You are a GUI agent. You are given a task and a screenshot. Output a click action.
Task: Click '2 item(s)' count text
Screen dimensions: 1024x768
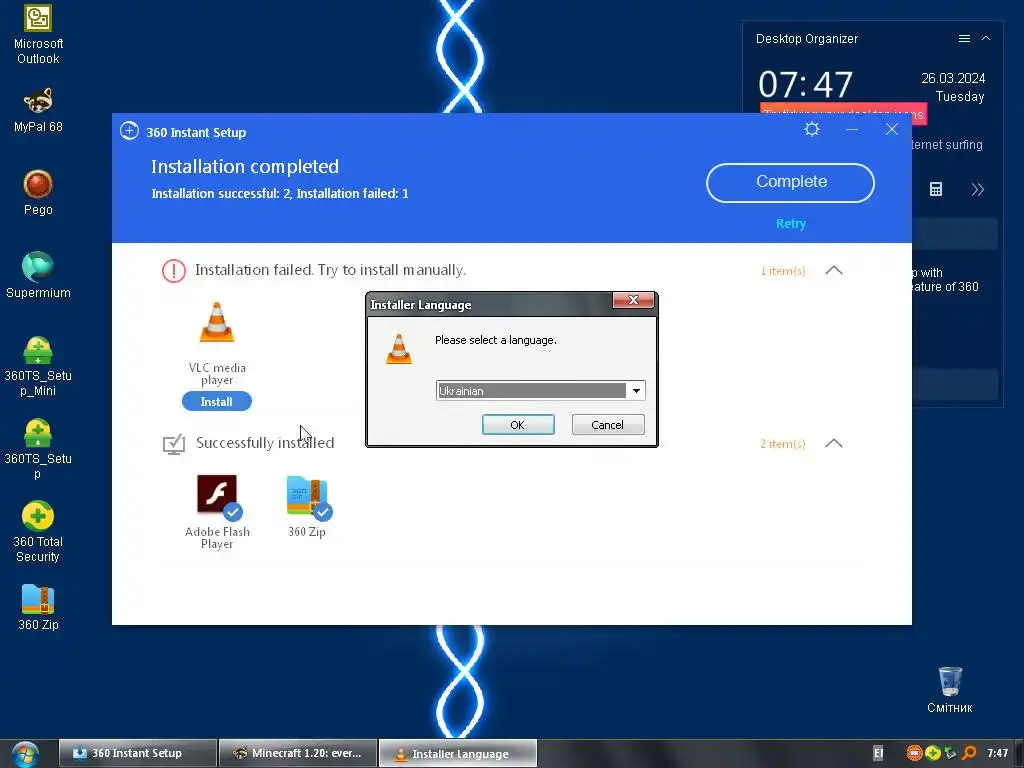[783, 443]
